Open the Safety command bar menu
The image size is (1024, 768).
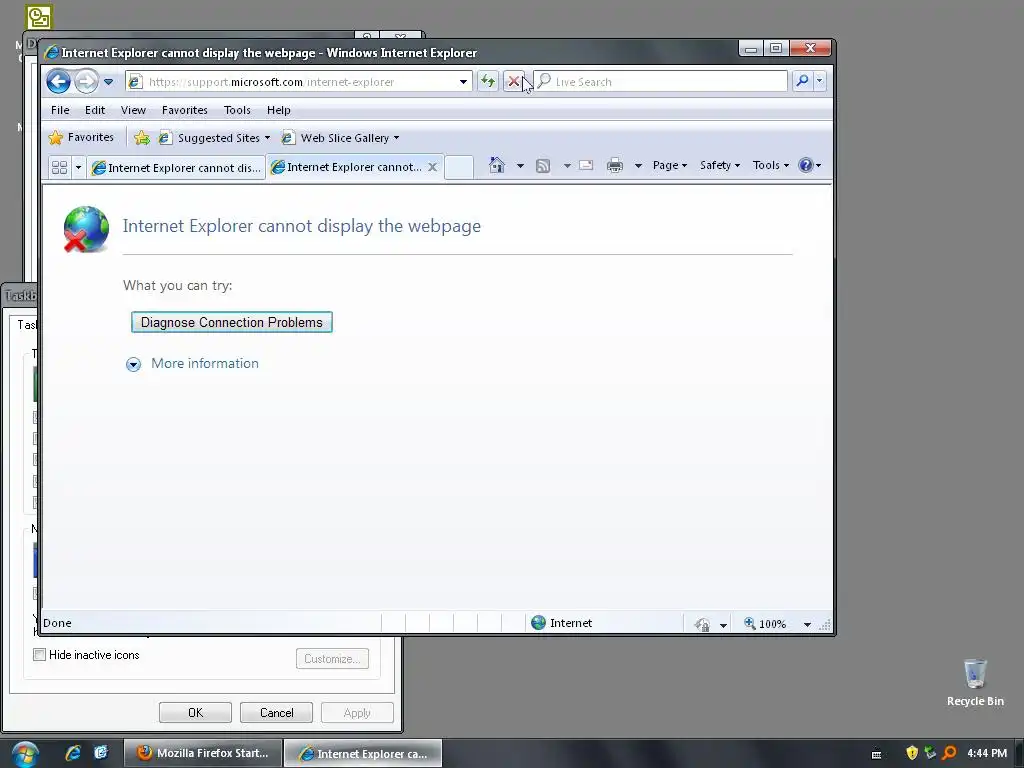point(720,165)
